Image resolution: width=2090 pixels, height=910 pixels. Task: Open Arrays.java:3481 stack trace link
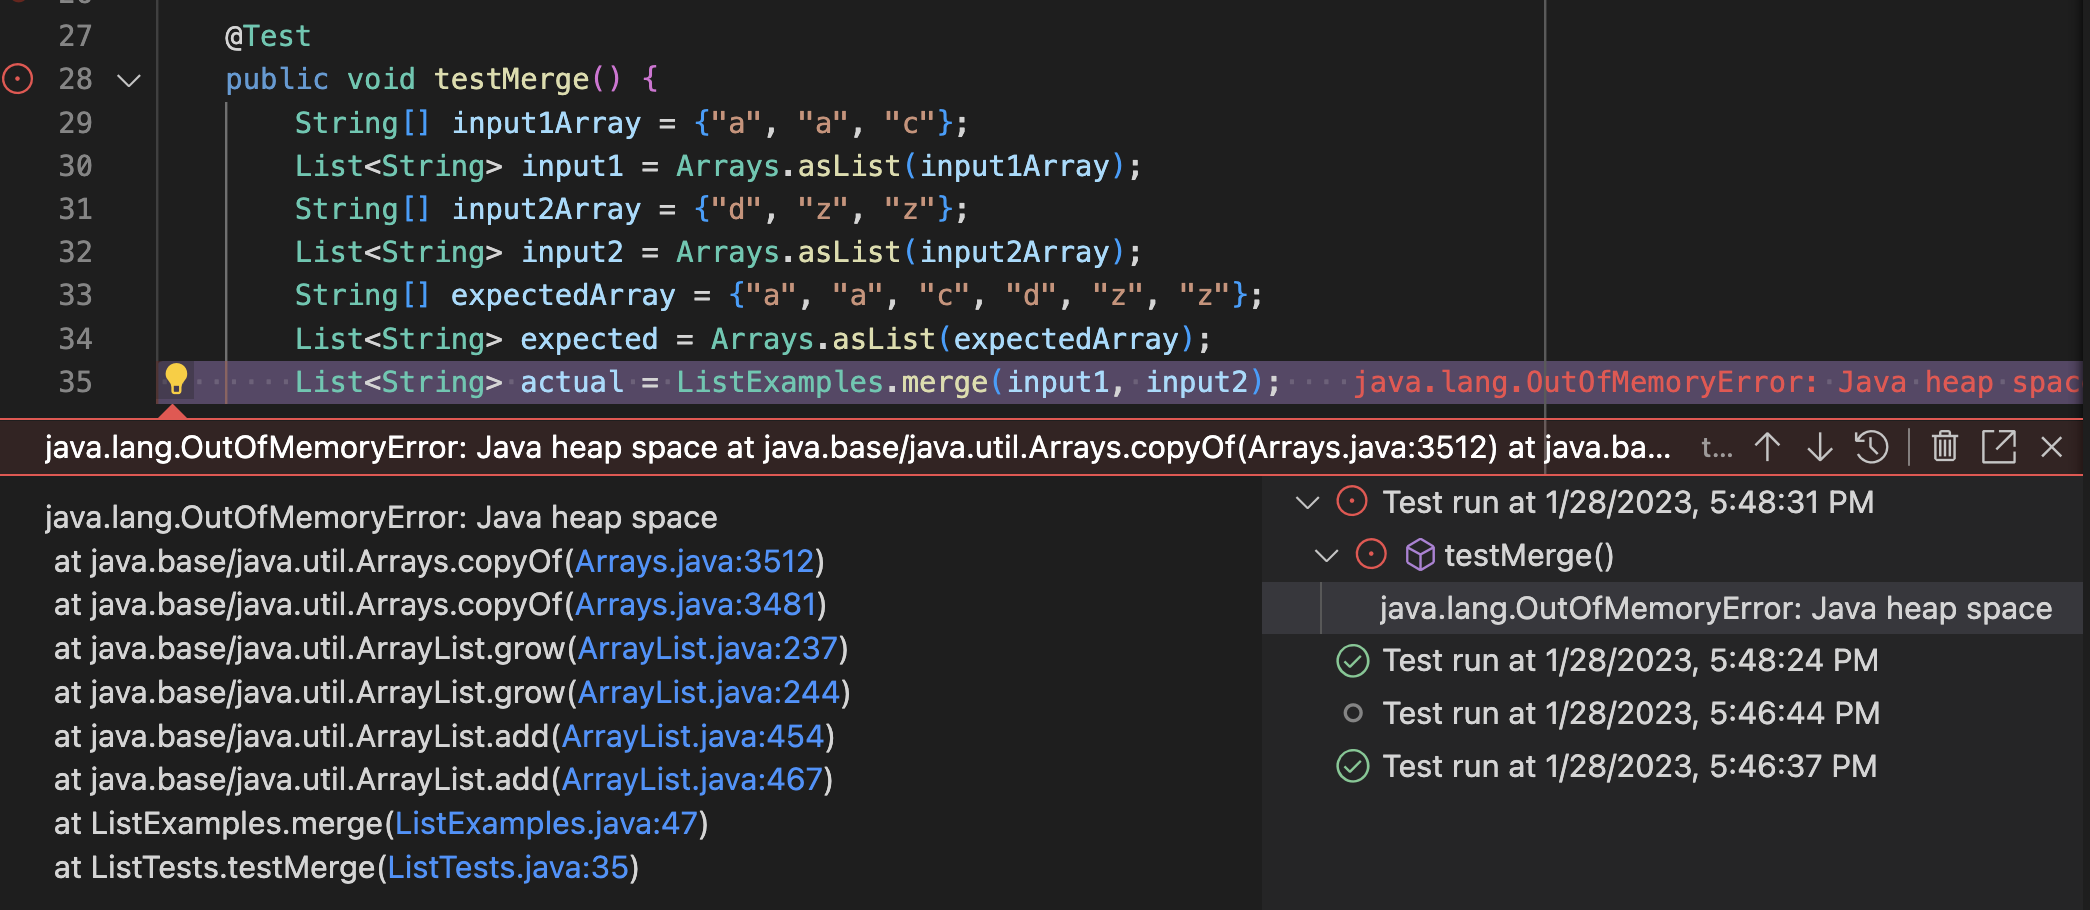coord(696,604)
